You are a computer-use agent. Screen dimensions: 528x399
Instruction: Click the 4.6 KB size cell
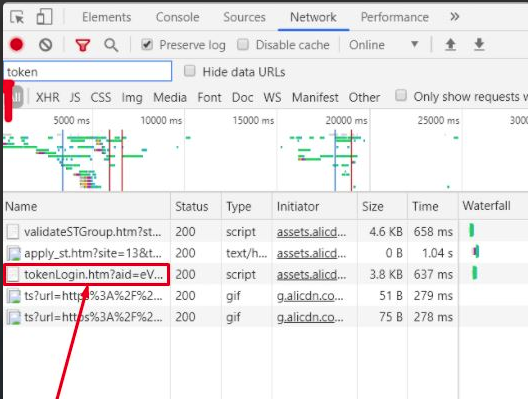point(386,232)
